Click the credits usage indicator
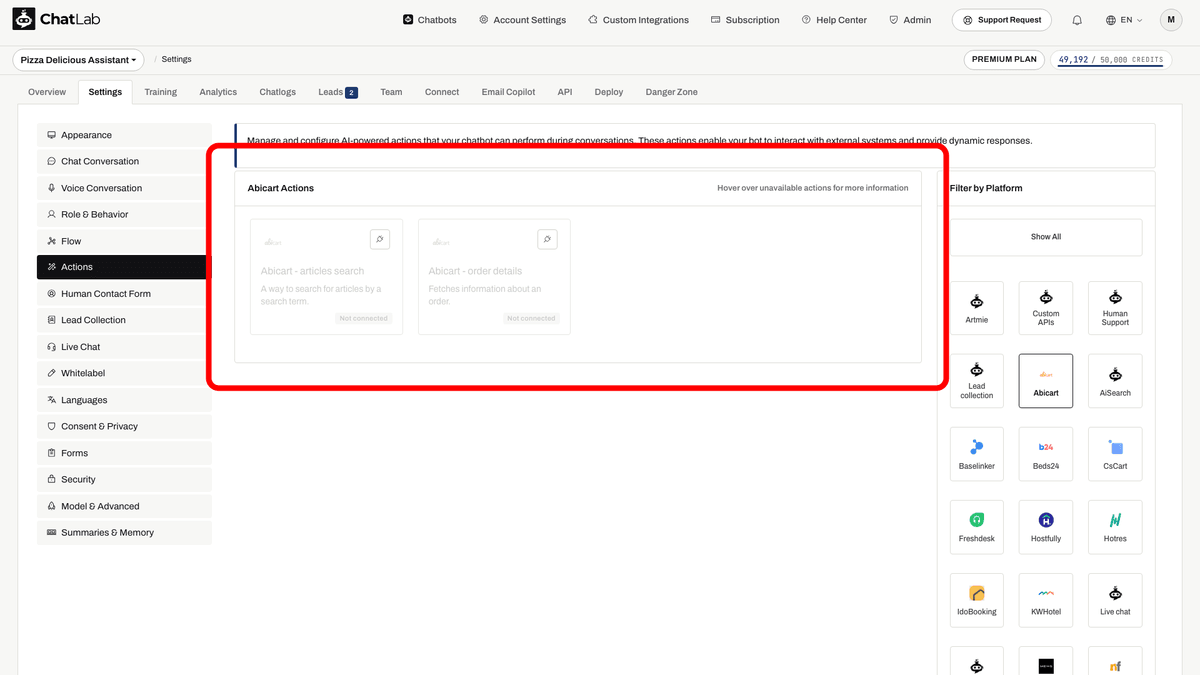1200x675 pixels. coord(1110,60)
